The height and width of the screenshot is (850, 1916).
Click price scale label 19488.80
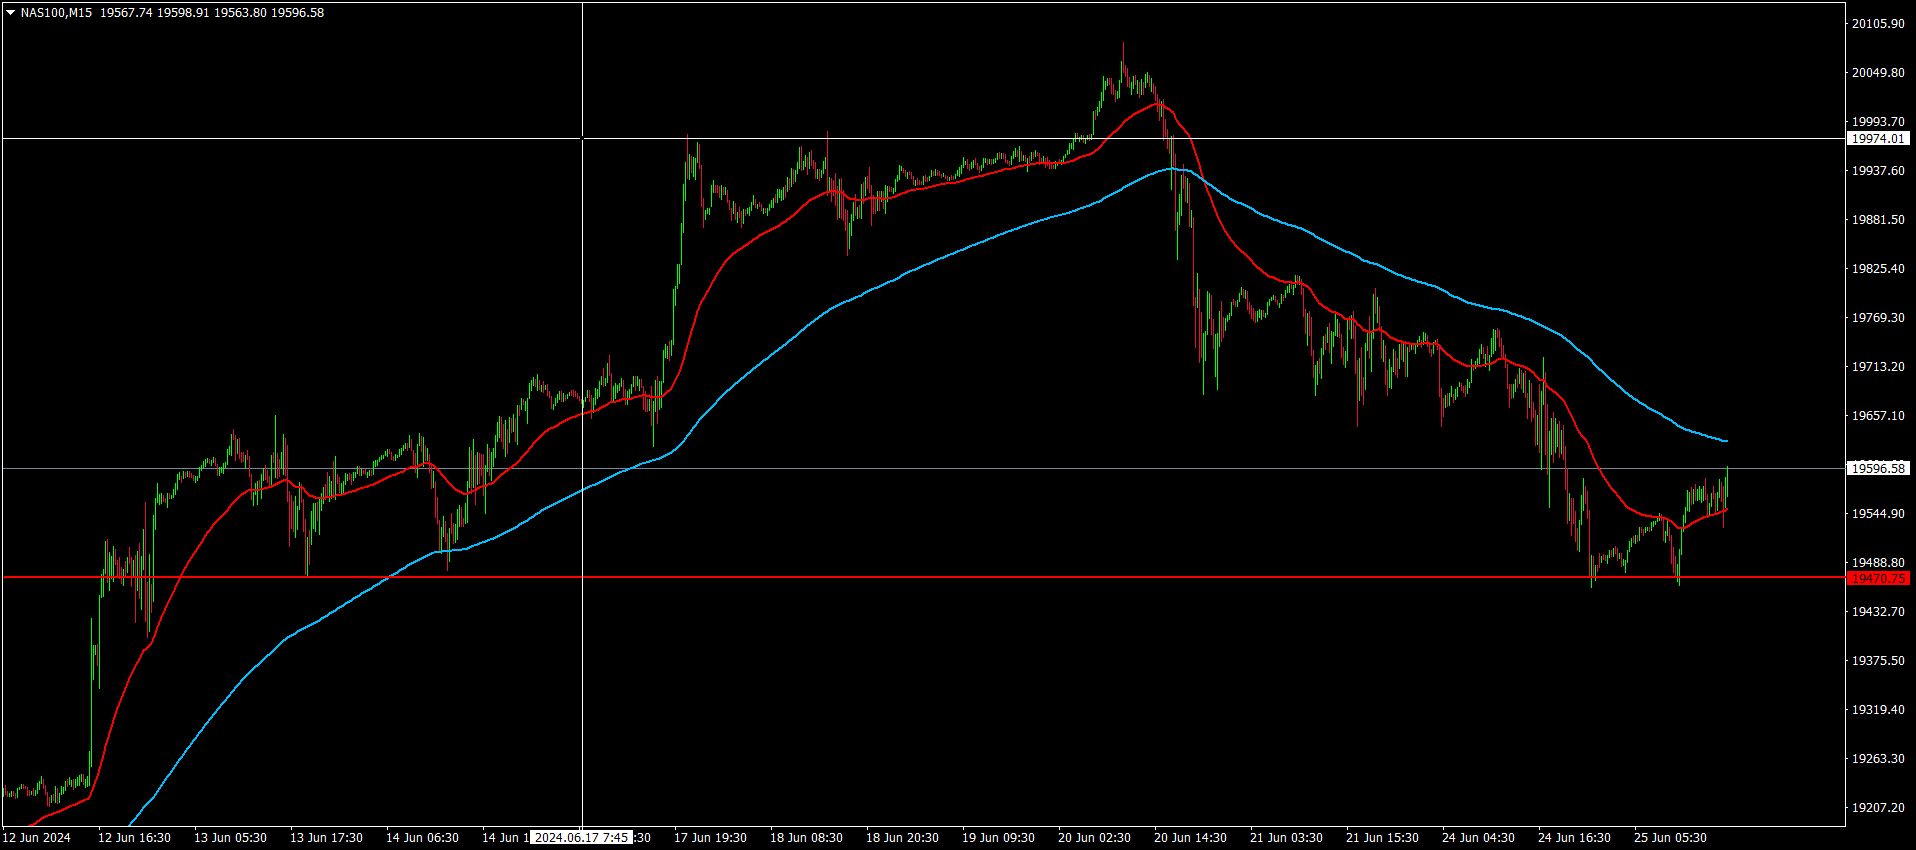click(1878, 562)
